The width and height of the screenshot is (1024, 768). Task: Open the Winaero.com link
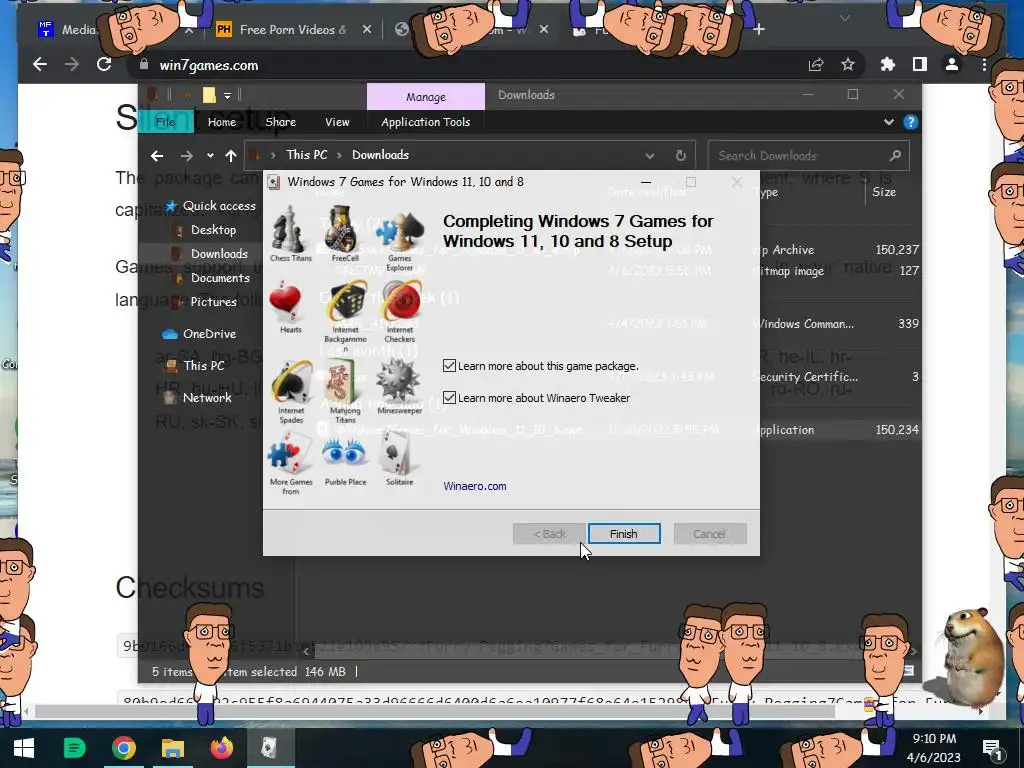[475, 486]
